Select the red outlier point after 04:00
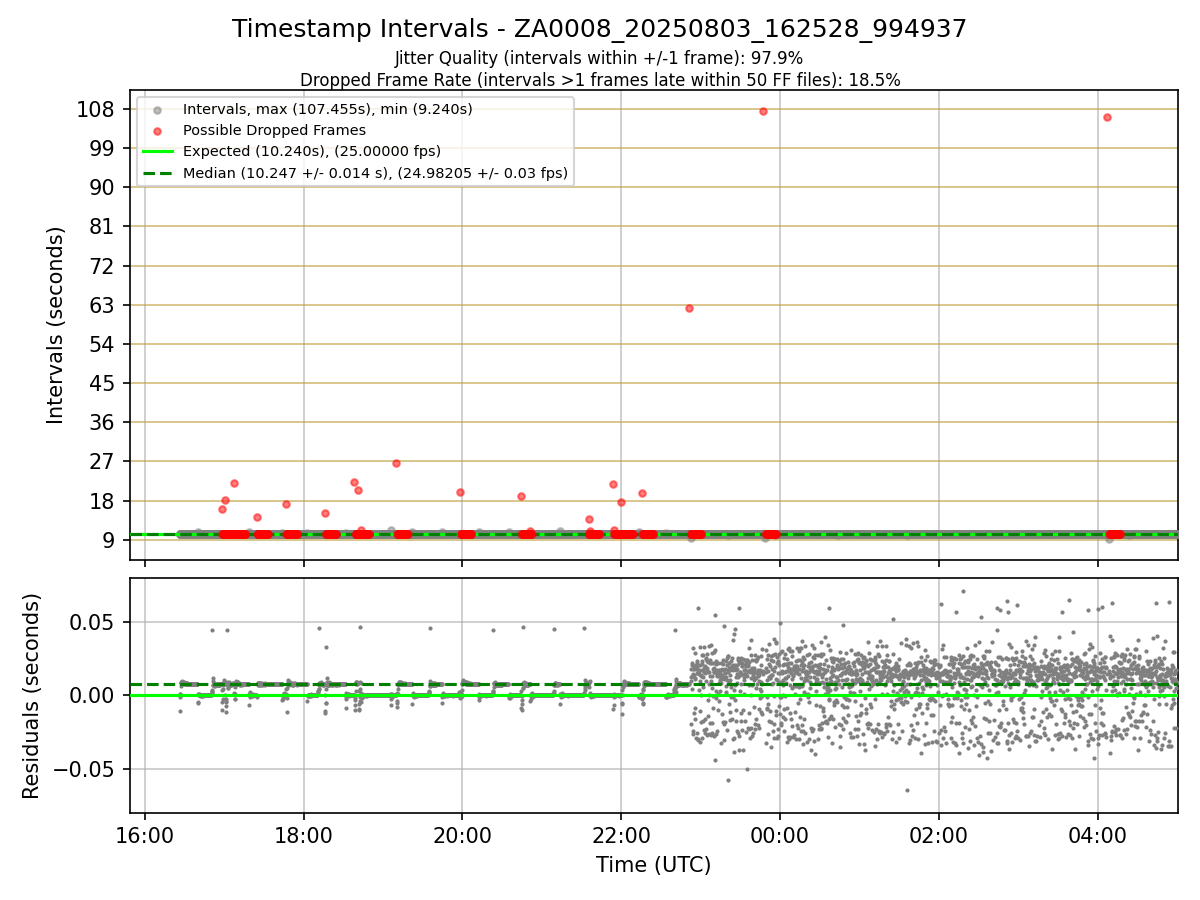The width and height of the screenshot is (1200, 900). click(1107, 117)
